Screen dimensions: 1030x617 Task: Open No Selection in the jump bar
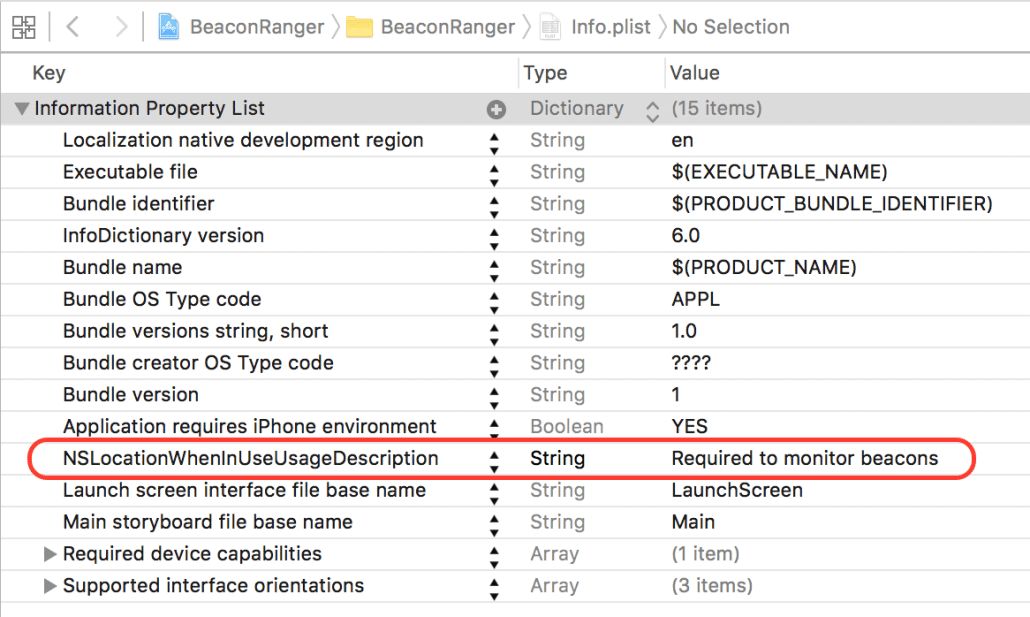pos(731,26)
